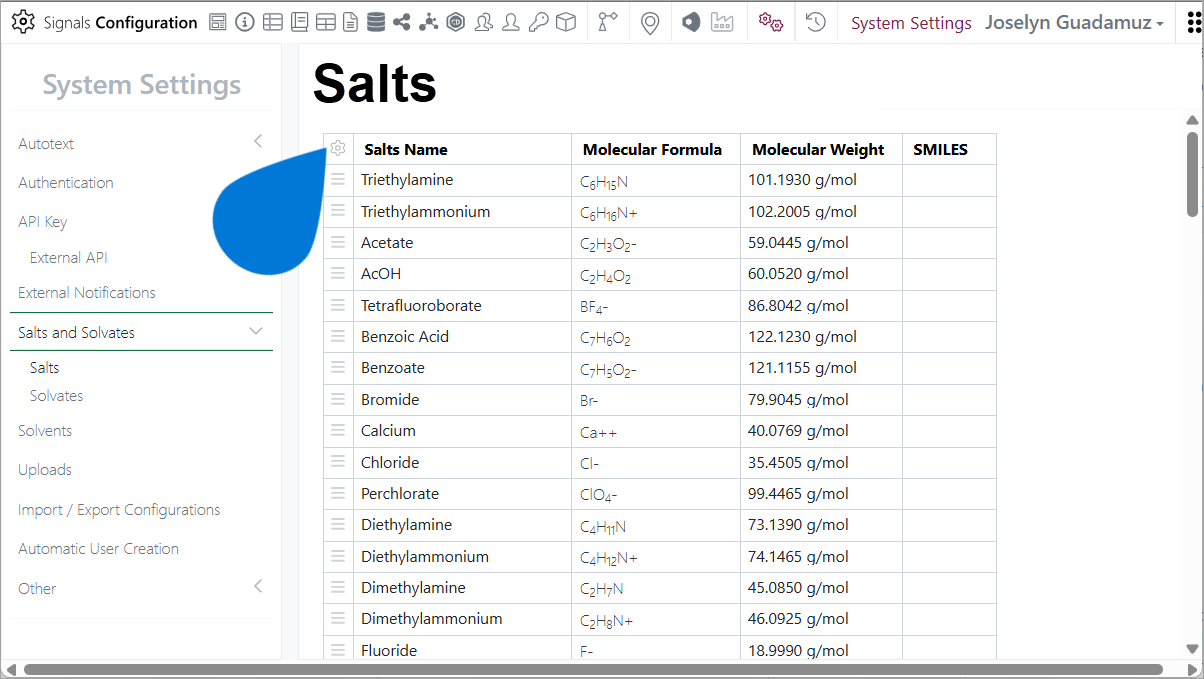The width and height of the screenshot is (1204, 679).
Task: Click the factory icon in the toolbar
Action: pos(722,21)
